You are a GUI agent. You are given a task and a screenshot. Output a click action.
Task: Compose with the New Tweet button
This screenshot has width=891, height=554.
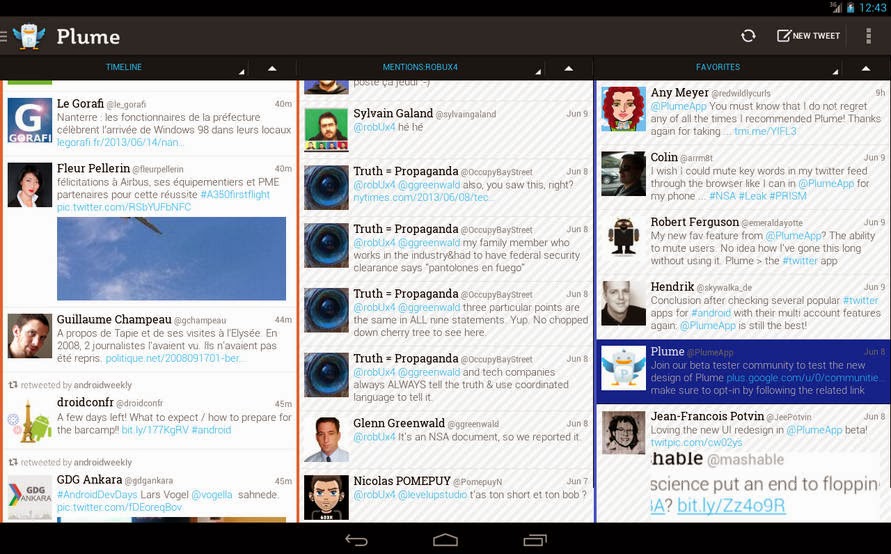(x=808, y=36)
